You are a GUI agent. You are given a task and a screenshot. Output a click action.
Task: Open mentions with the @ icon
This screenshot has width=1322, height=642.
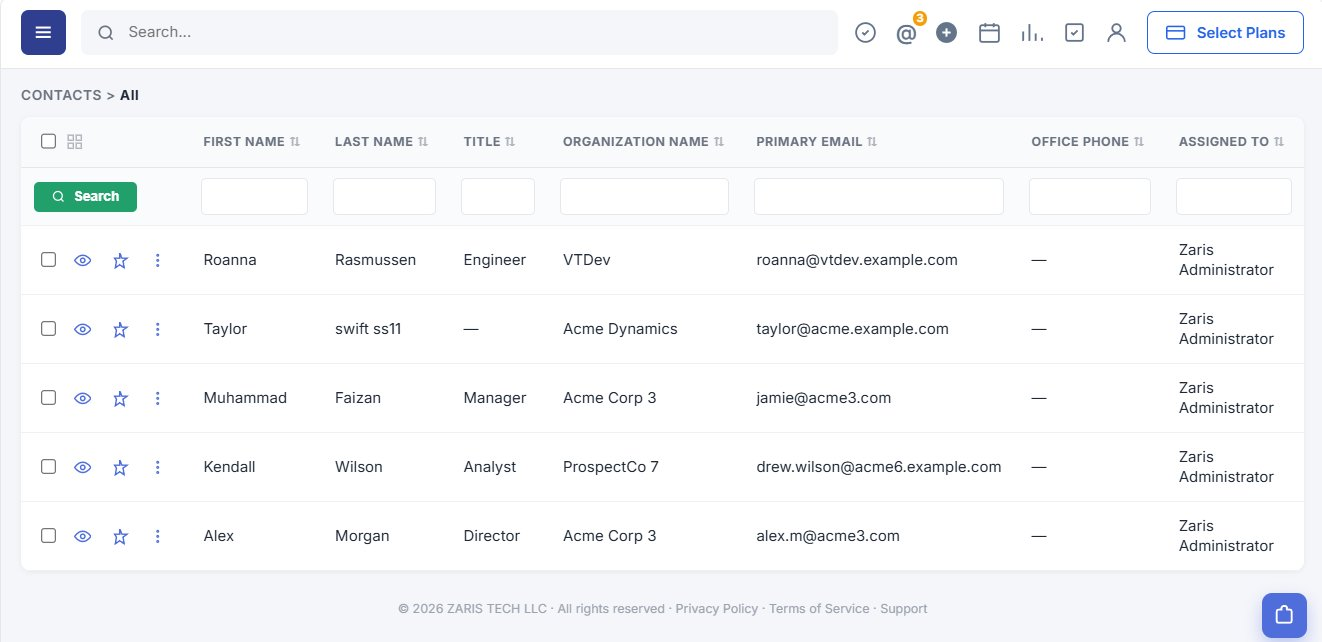pyautogui.click(x=906, y=34)
